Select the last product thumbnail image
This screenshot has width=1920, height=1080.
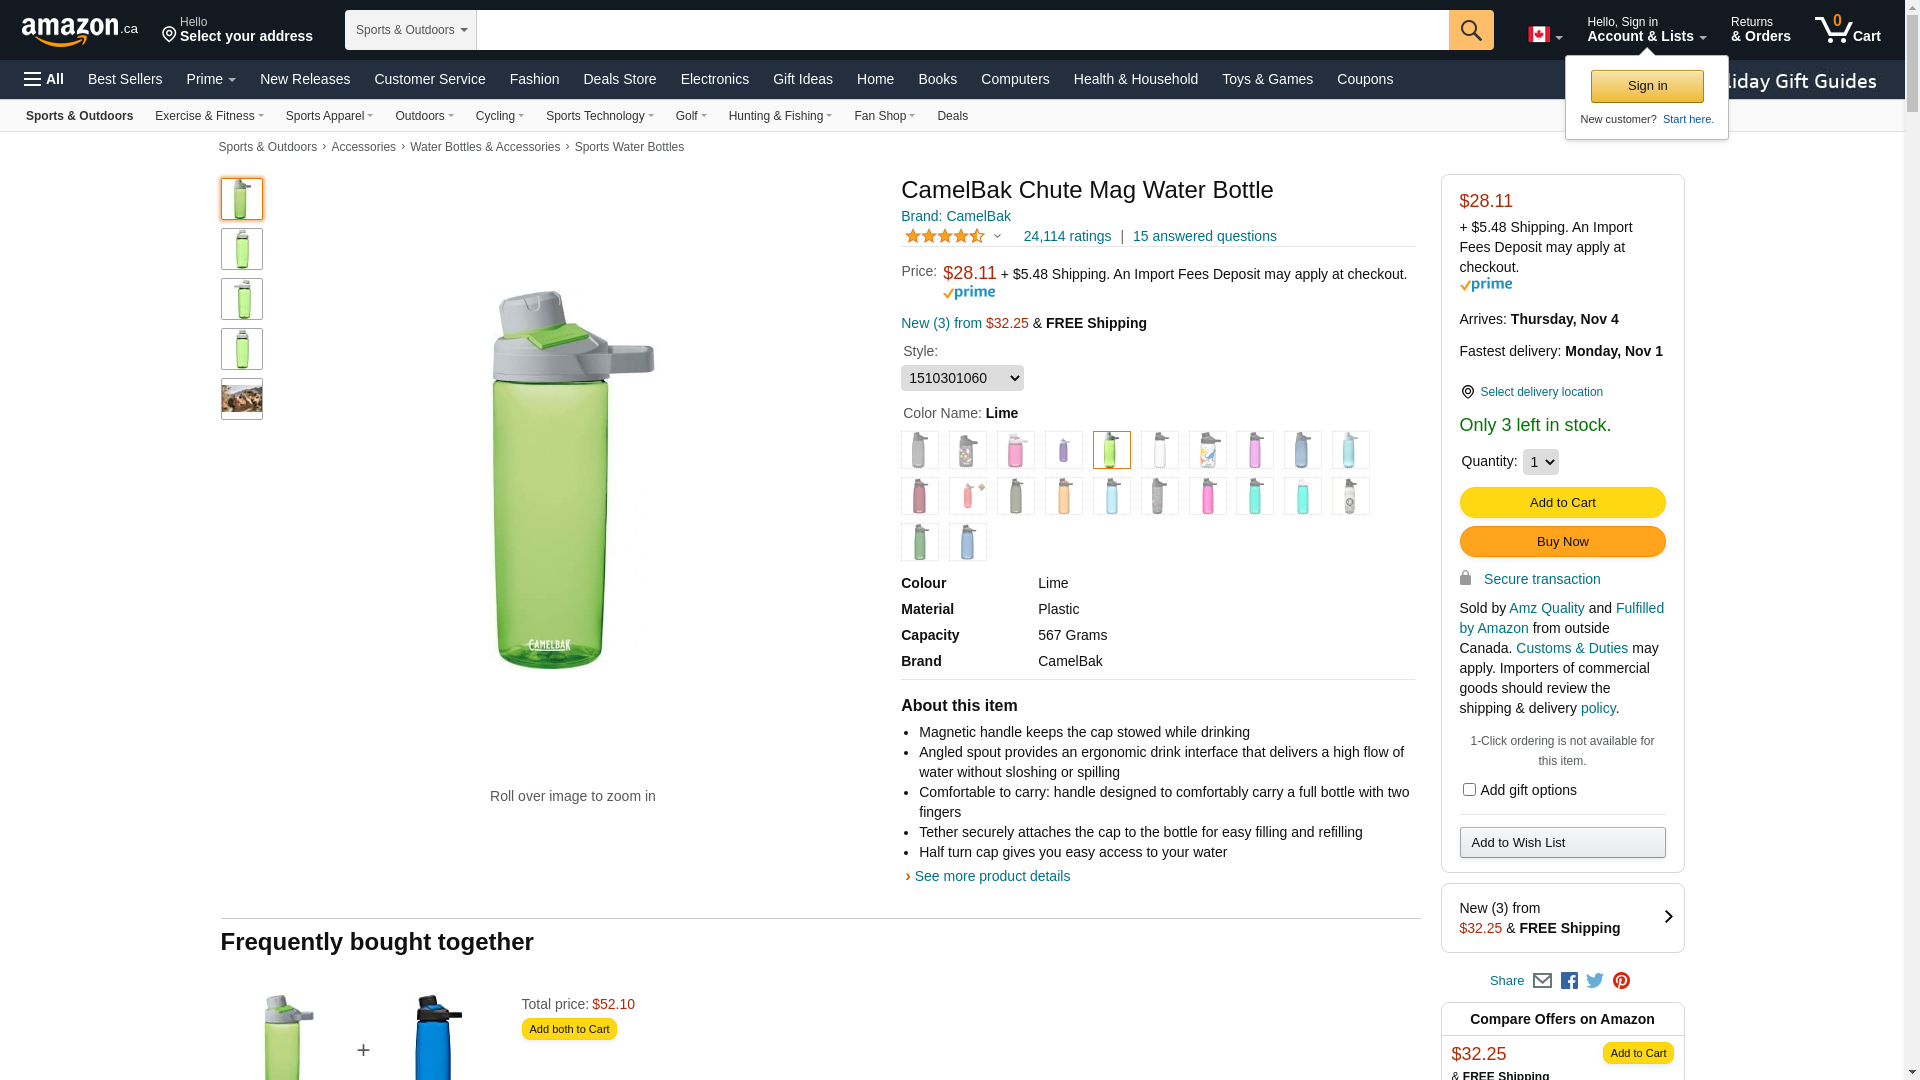[x=242, y=399]
